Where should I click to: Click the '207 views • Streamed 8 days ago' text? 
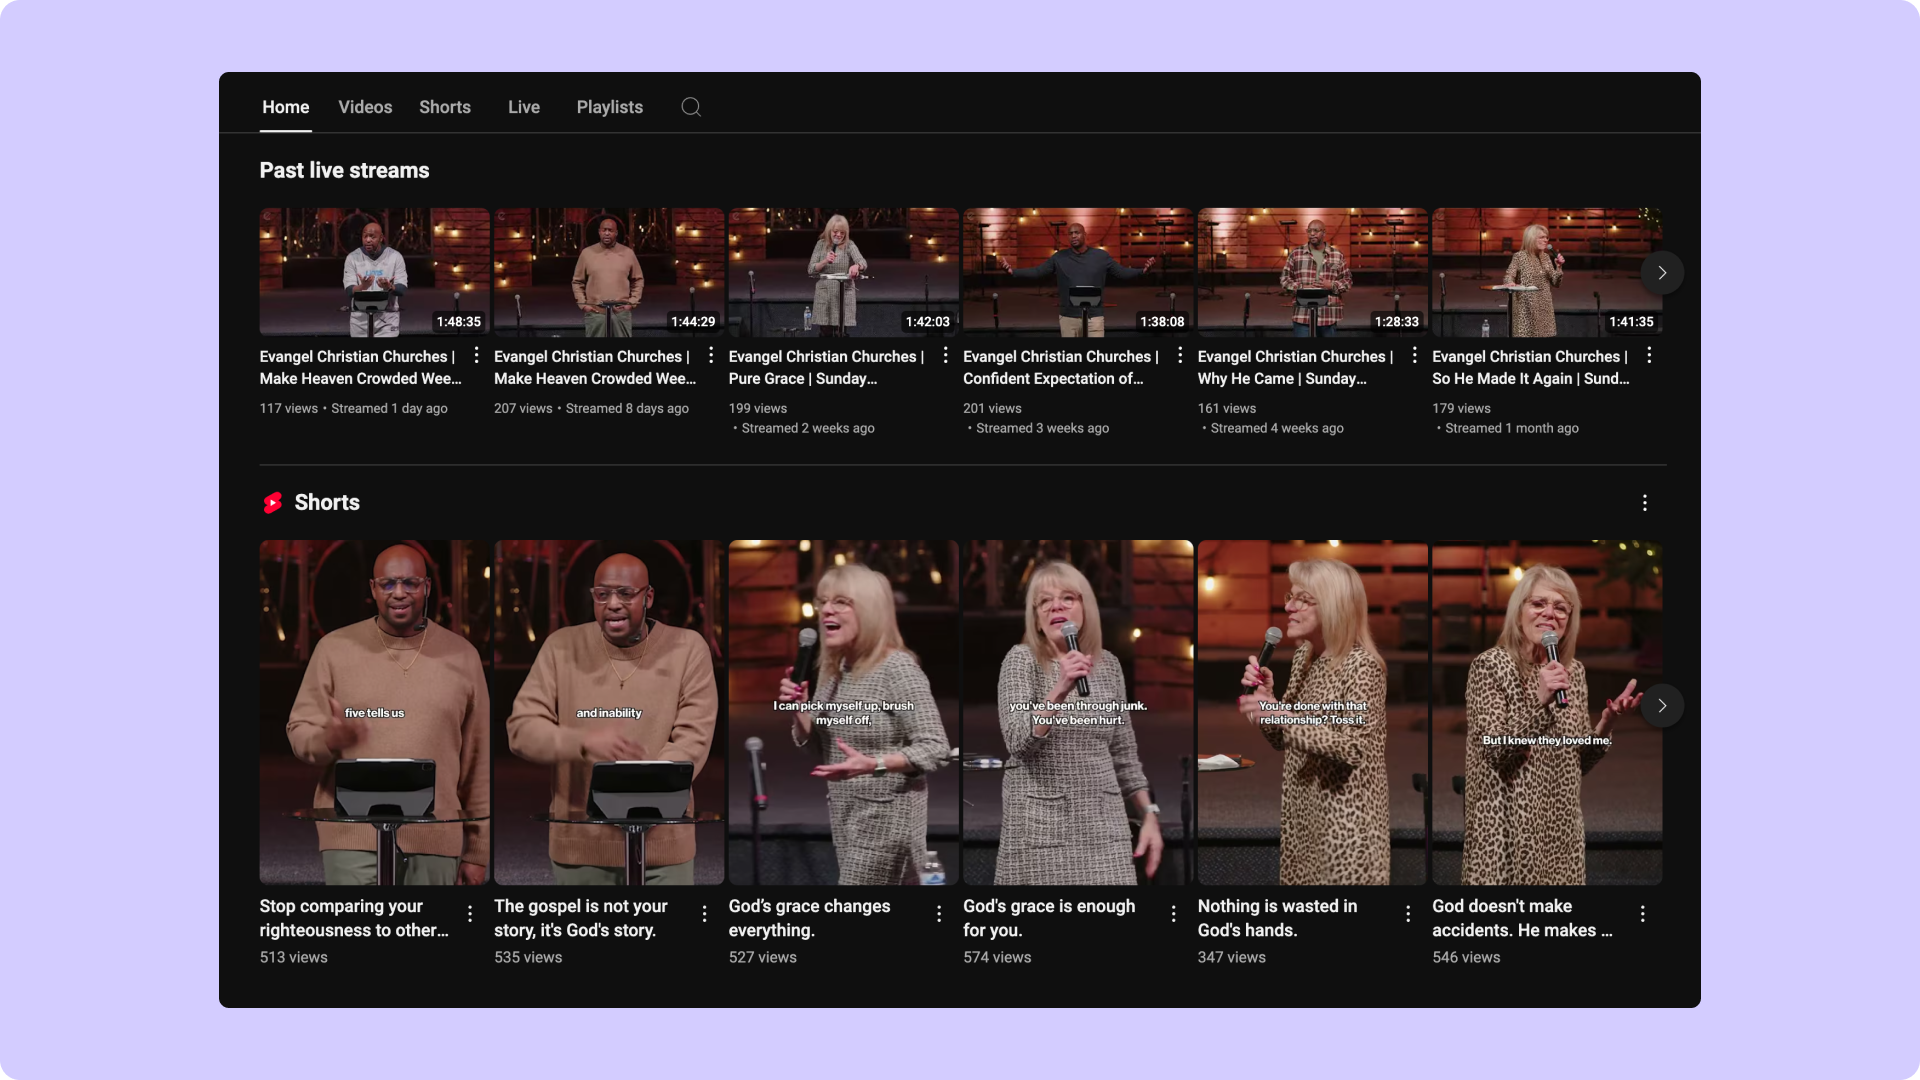(x=591, y=408)
